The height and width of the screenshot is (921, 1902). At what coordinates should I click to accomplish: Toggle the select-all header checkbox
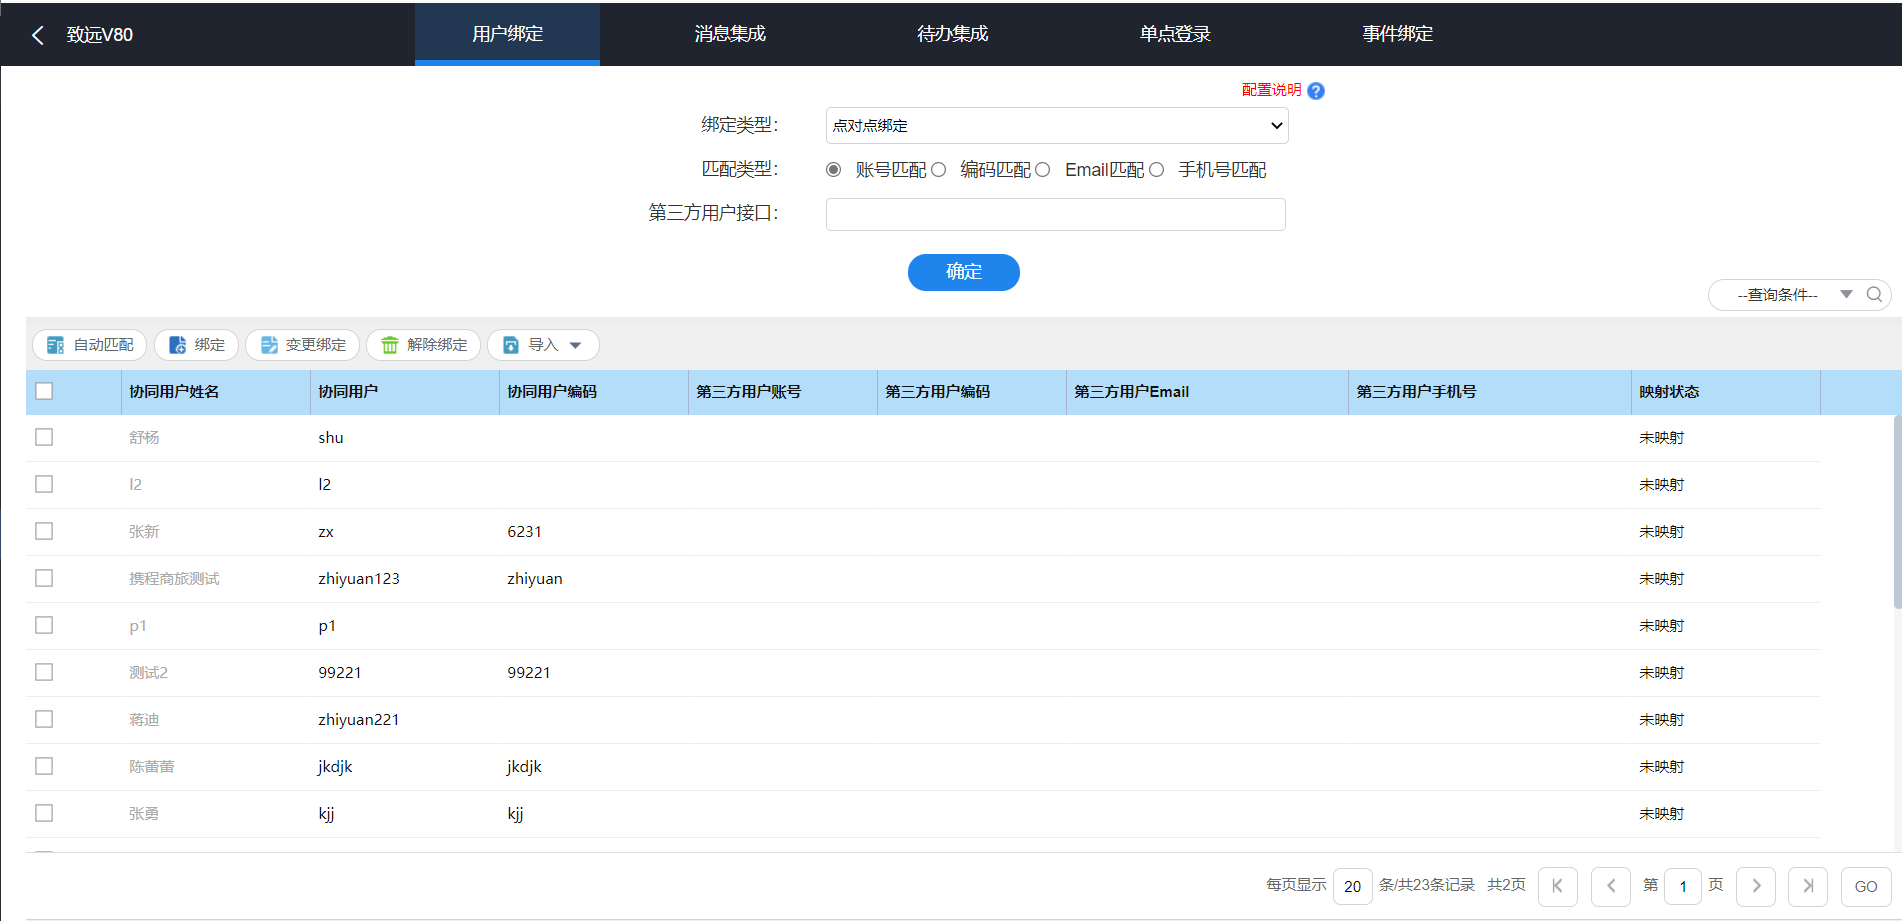pos(44,391)
